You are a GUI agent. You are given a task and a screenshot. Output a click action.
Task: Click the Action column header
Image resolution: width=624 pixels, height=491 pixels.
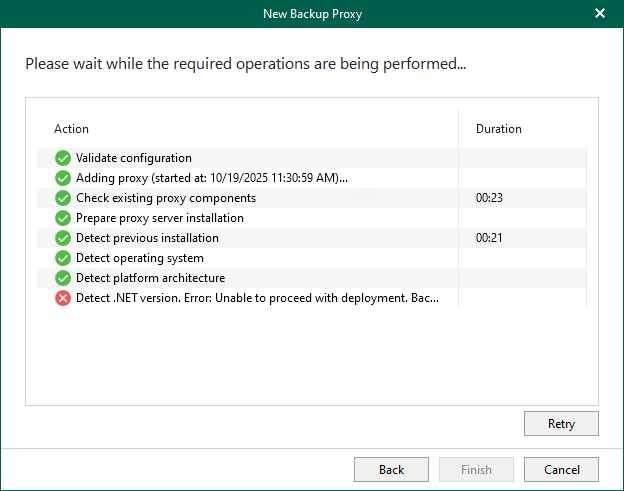coord(71,129)
